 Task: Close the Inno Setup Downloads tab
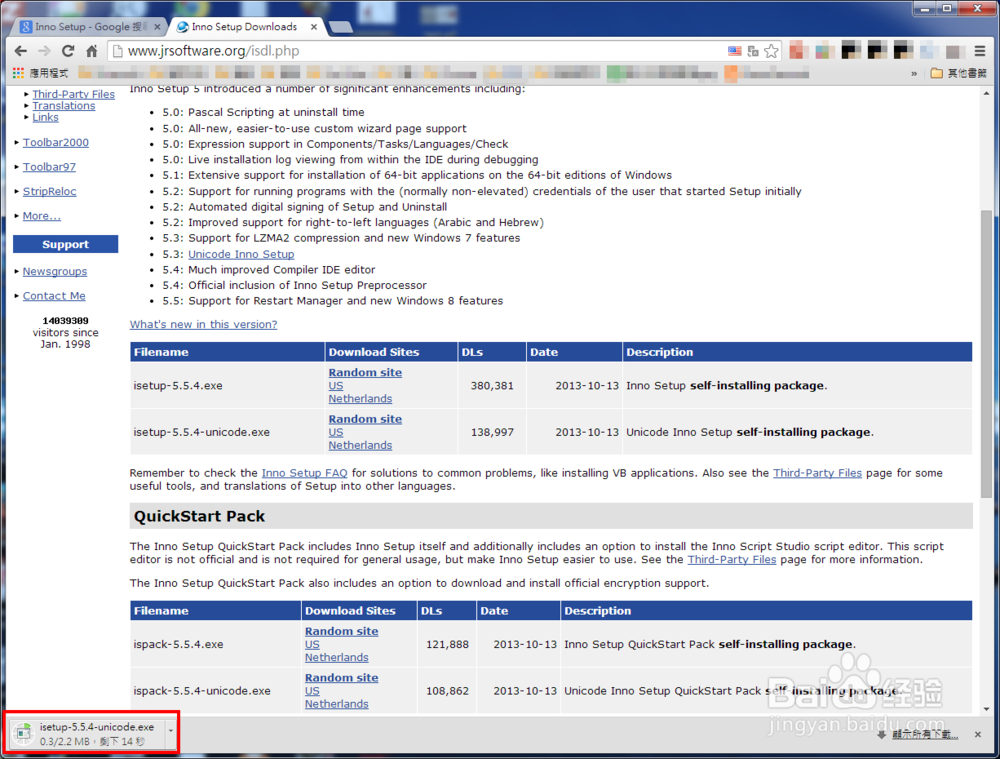pos(314,27)
